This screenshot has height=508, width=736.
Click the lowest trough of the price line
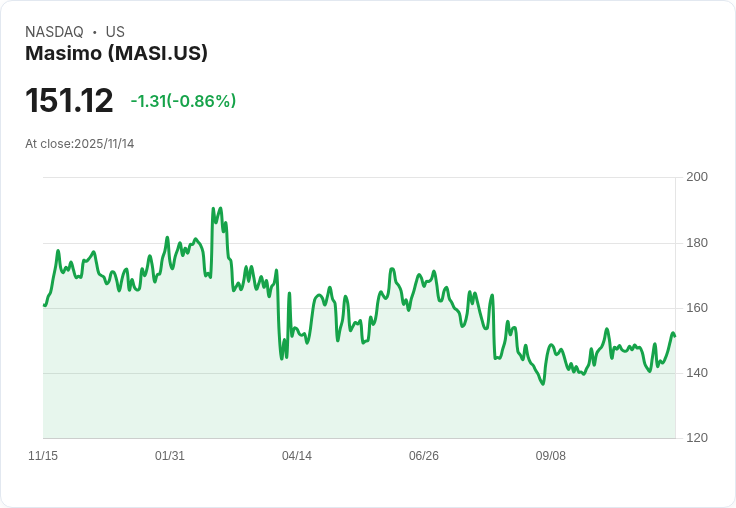coord(543,384)
